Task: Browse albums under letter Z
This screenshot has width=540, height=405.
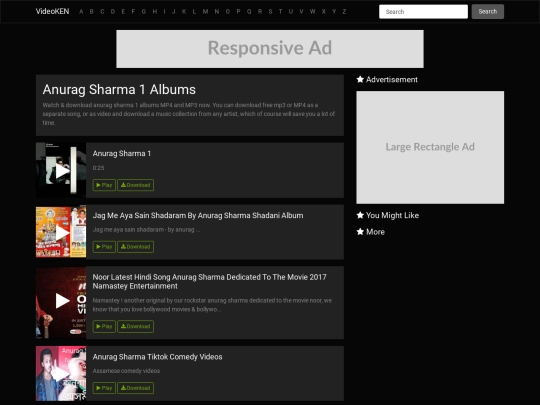Action: tap(344, 11)
